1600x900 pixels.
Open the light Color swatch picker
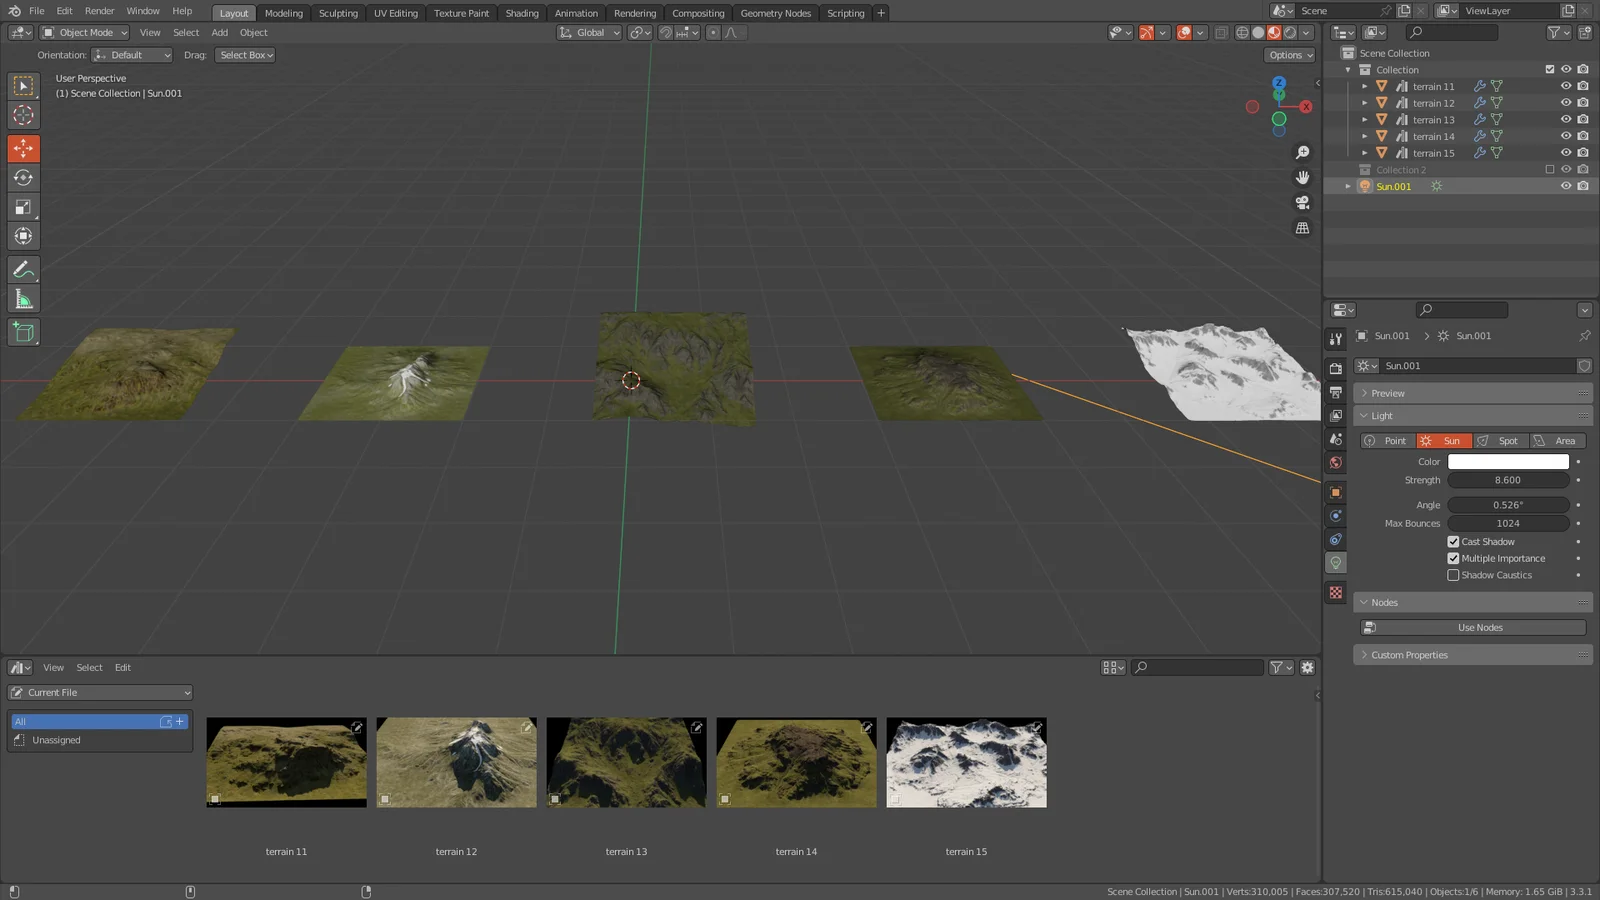pos(1509,461)
